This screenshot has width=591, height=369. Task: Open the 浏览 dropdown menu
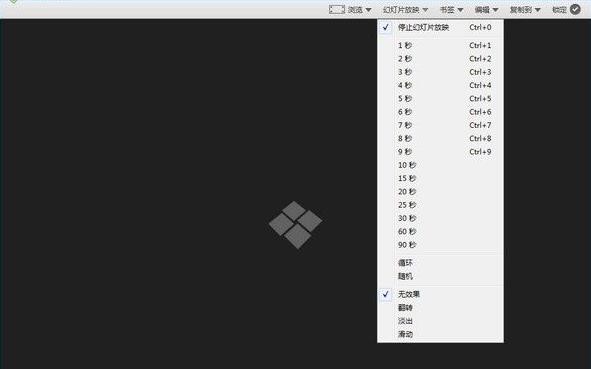coord(359,10)
